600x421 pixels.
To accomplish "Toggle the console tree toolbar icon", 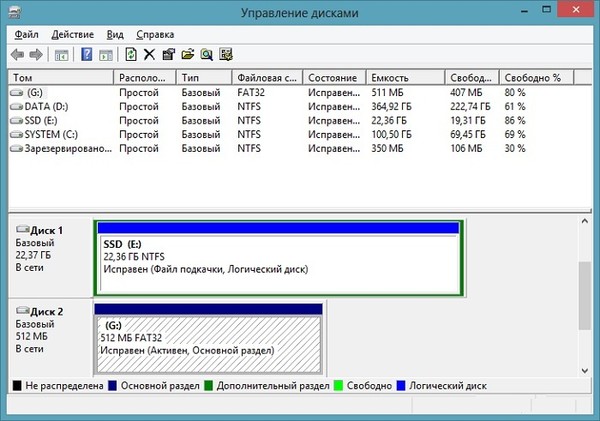I will coord(61,55).
